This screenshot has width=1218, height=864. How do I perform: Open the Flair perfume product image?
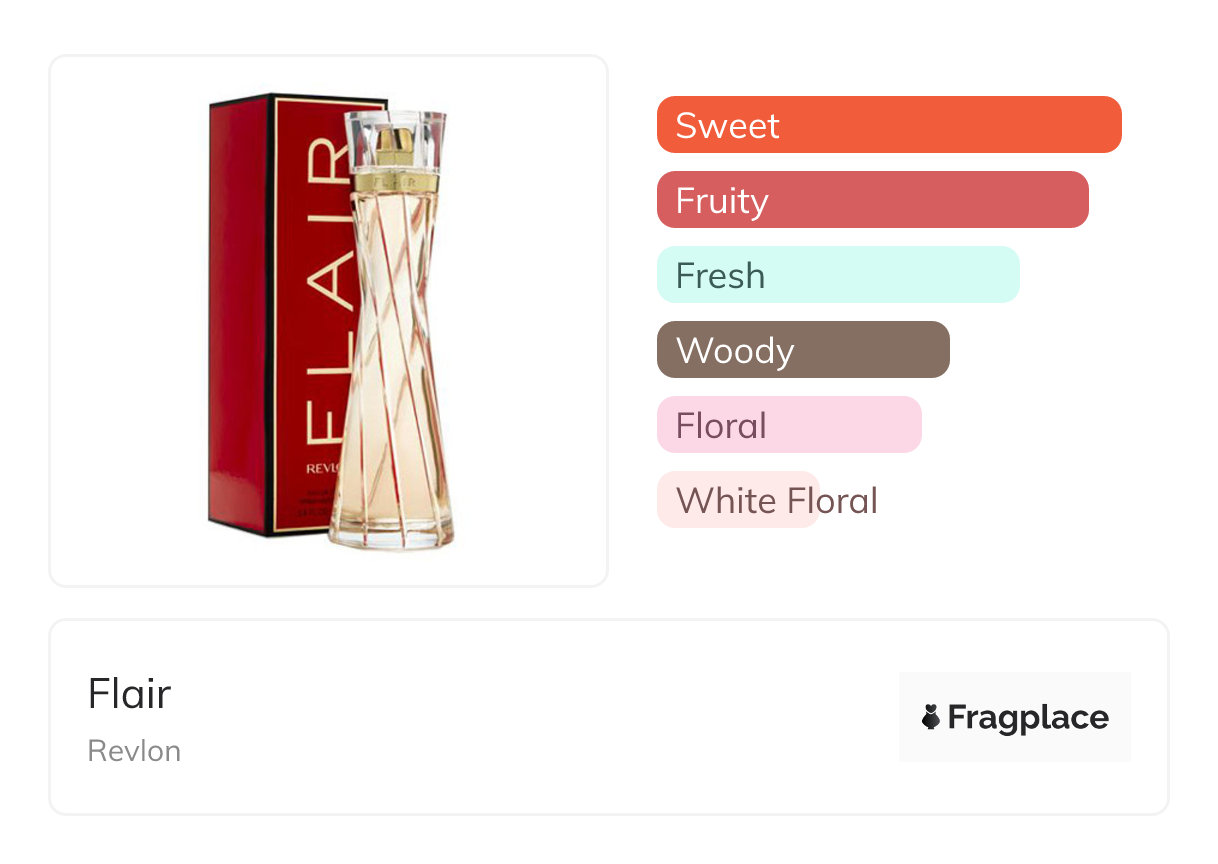pyautogui.click(x=328, y=321)
